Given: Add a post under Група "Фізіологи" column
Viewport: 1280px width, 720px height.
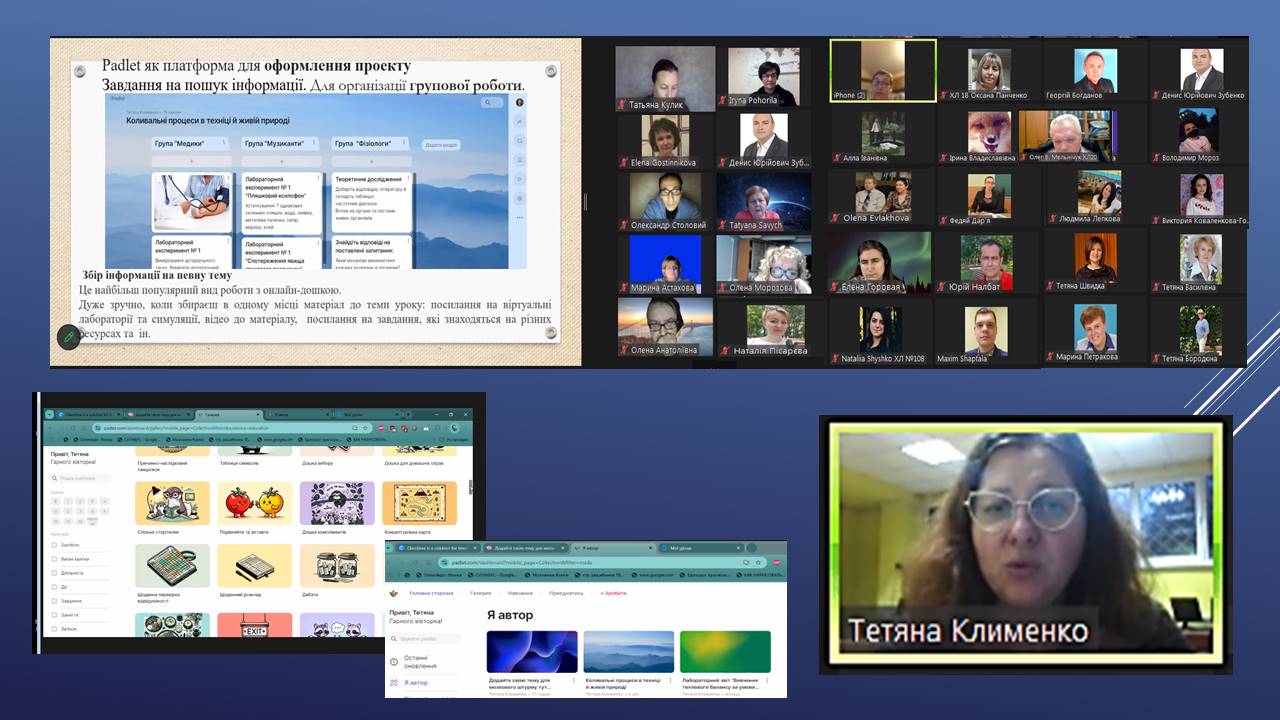Looking at the screenshot, I should click(372, 162).
